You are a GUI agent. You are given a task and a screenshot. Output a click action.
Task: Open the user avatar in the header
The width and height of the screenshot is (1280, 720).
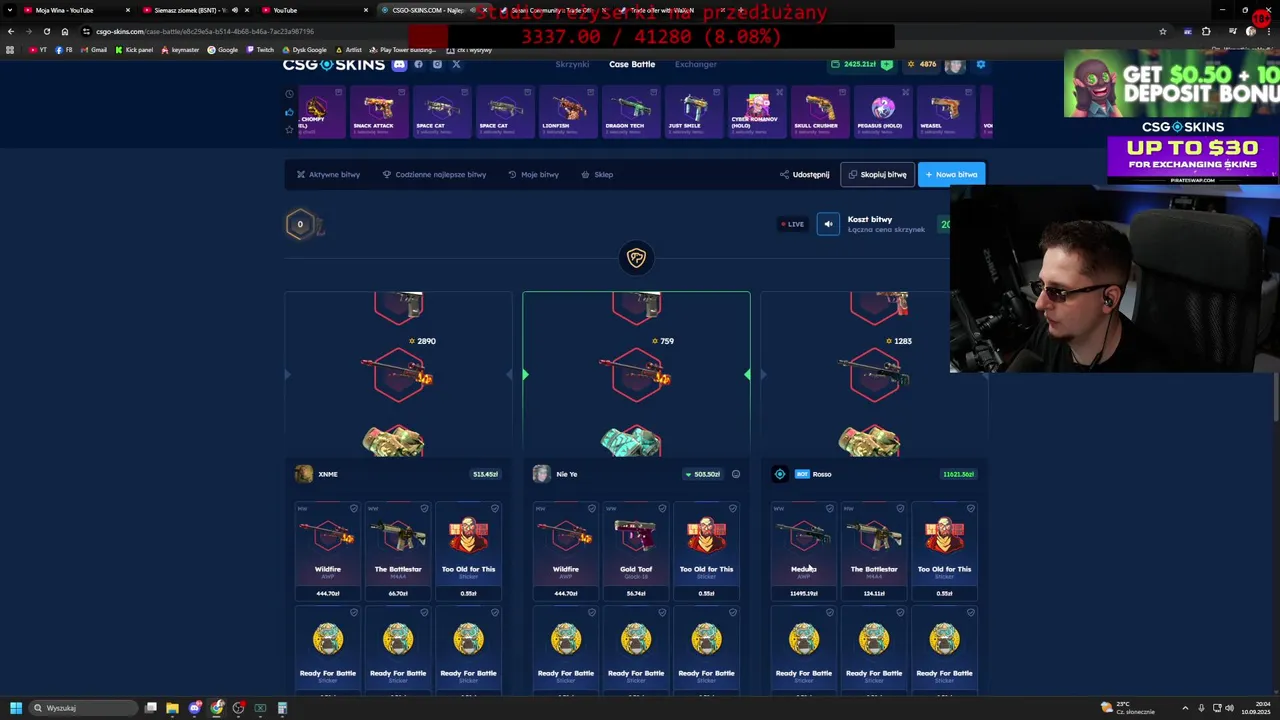(955, 65)
